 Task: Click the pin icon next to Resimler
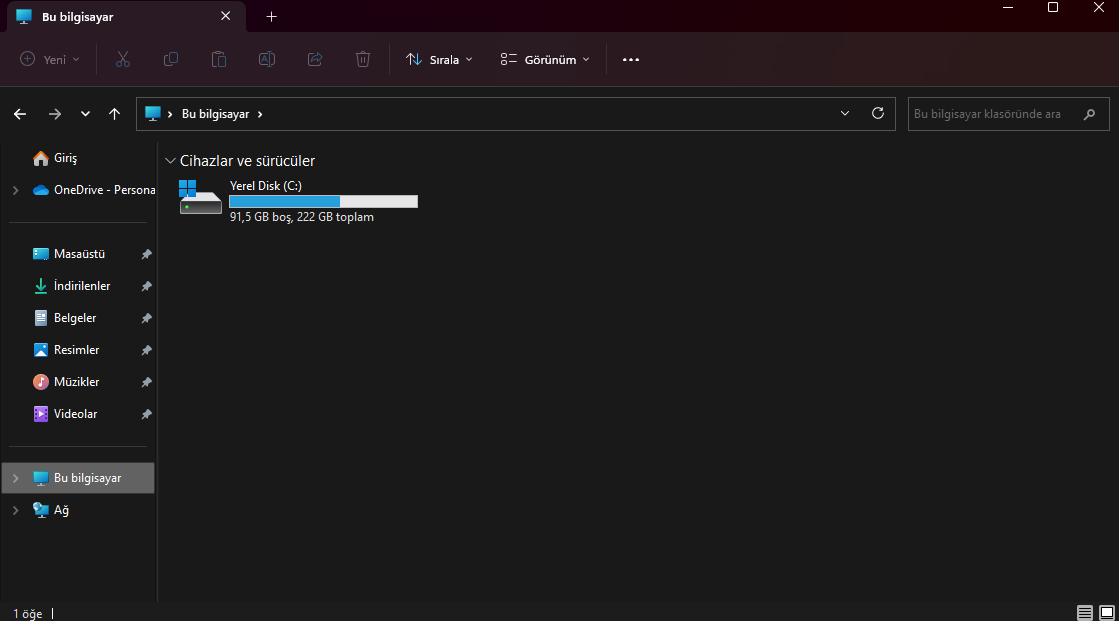146,350
